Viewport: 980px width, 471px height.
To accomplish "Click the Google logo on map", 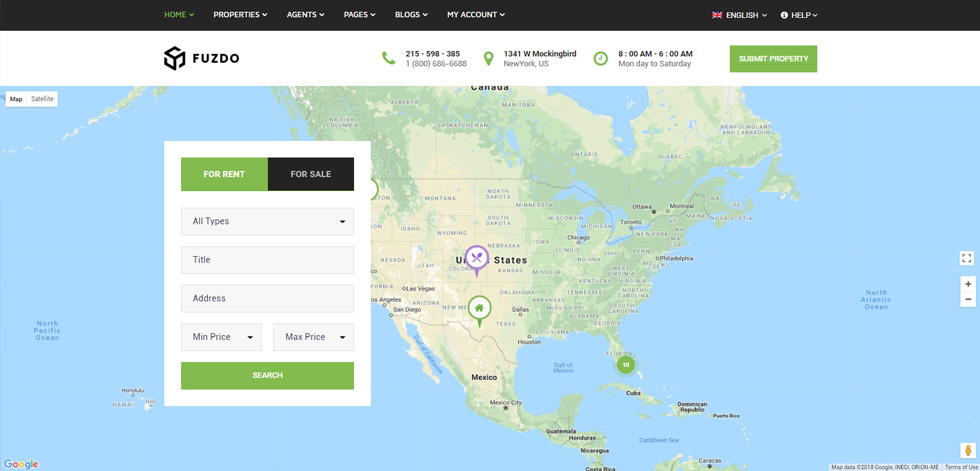I will pos(21,464).
